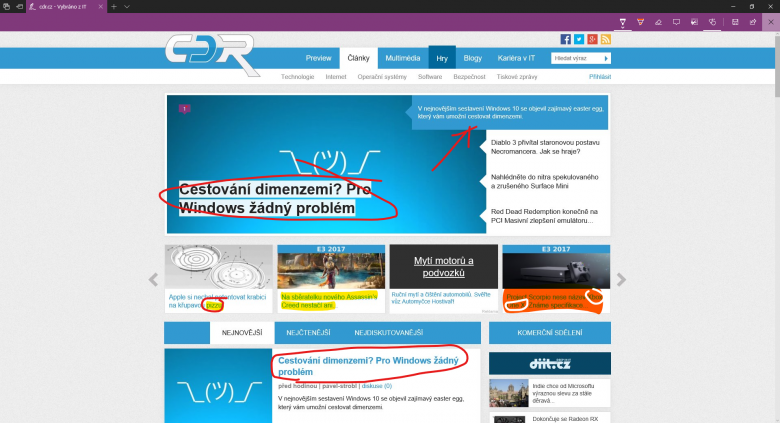Submit search with the arrow button
The height and width of the screenshot is (423, 780).
click(x=606, y=58)
